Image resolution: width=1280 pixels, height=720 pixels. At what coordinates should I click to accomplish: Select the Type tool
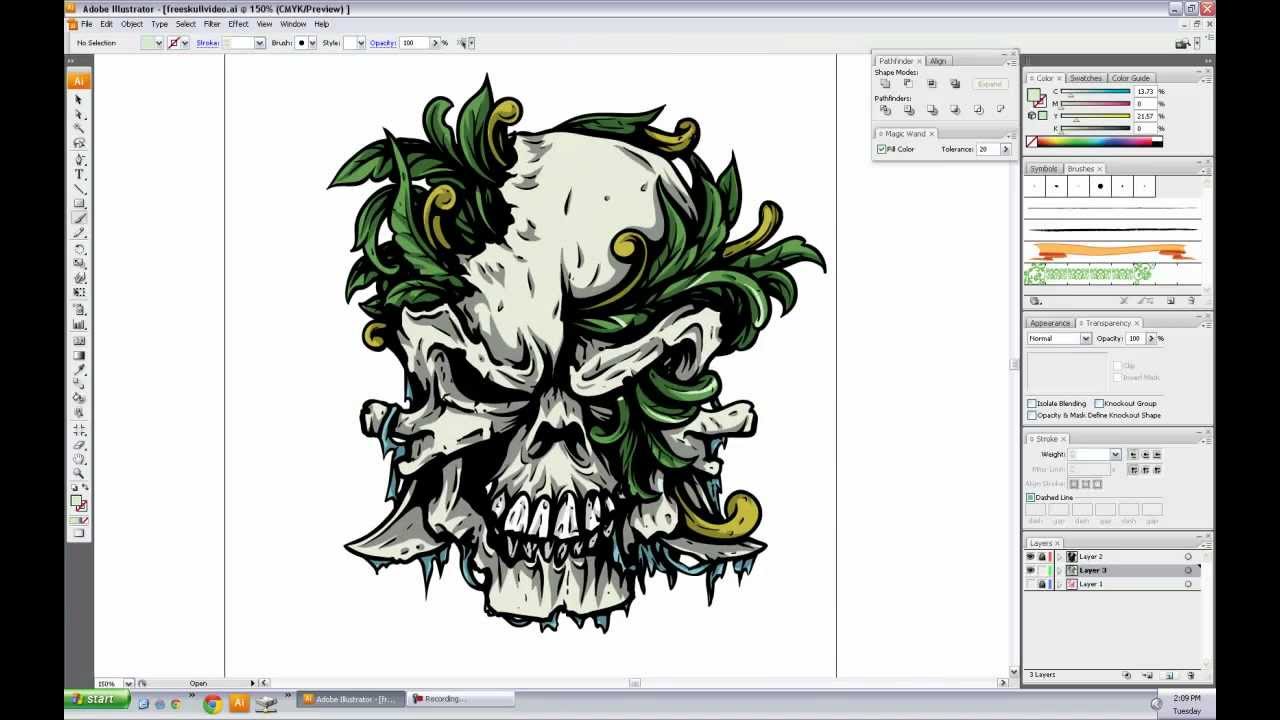click(x=79, y=173)
